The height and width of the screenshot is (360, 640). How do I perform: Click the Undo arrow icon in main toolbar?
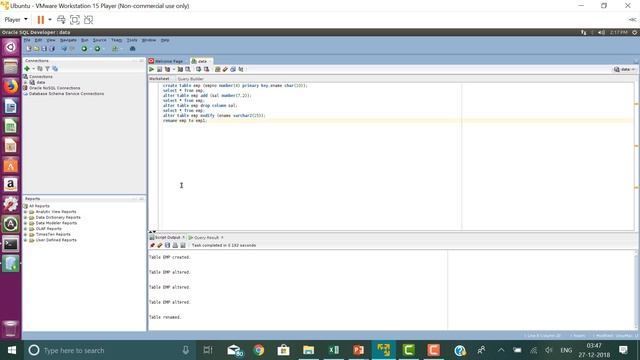coord(64,49)
